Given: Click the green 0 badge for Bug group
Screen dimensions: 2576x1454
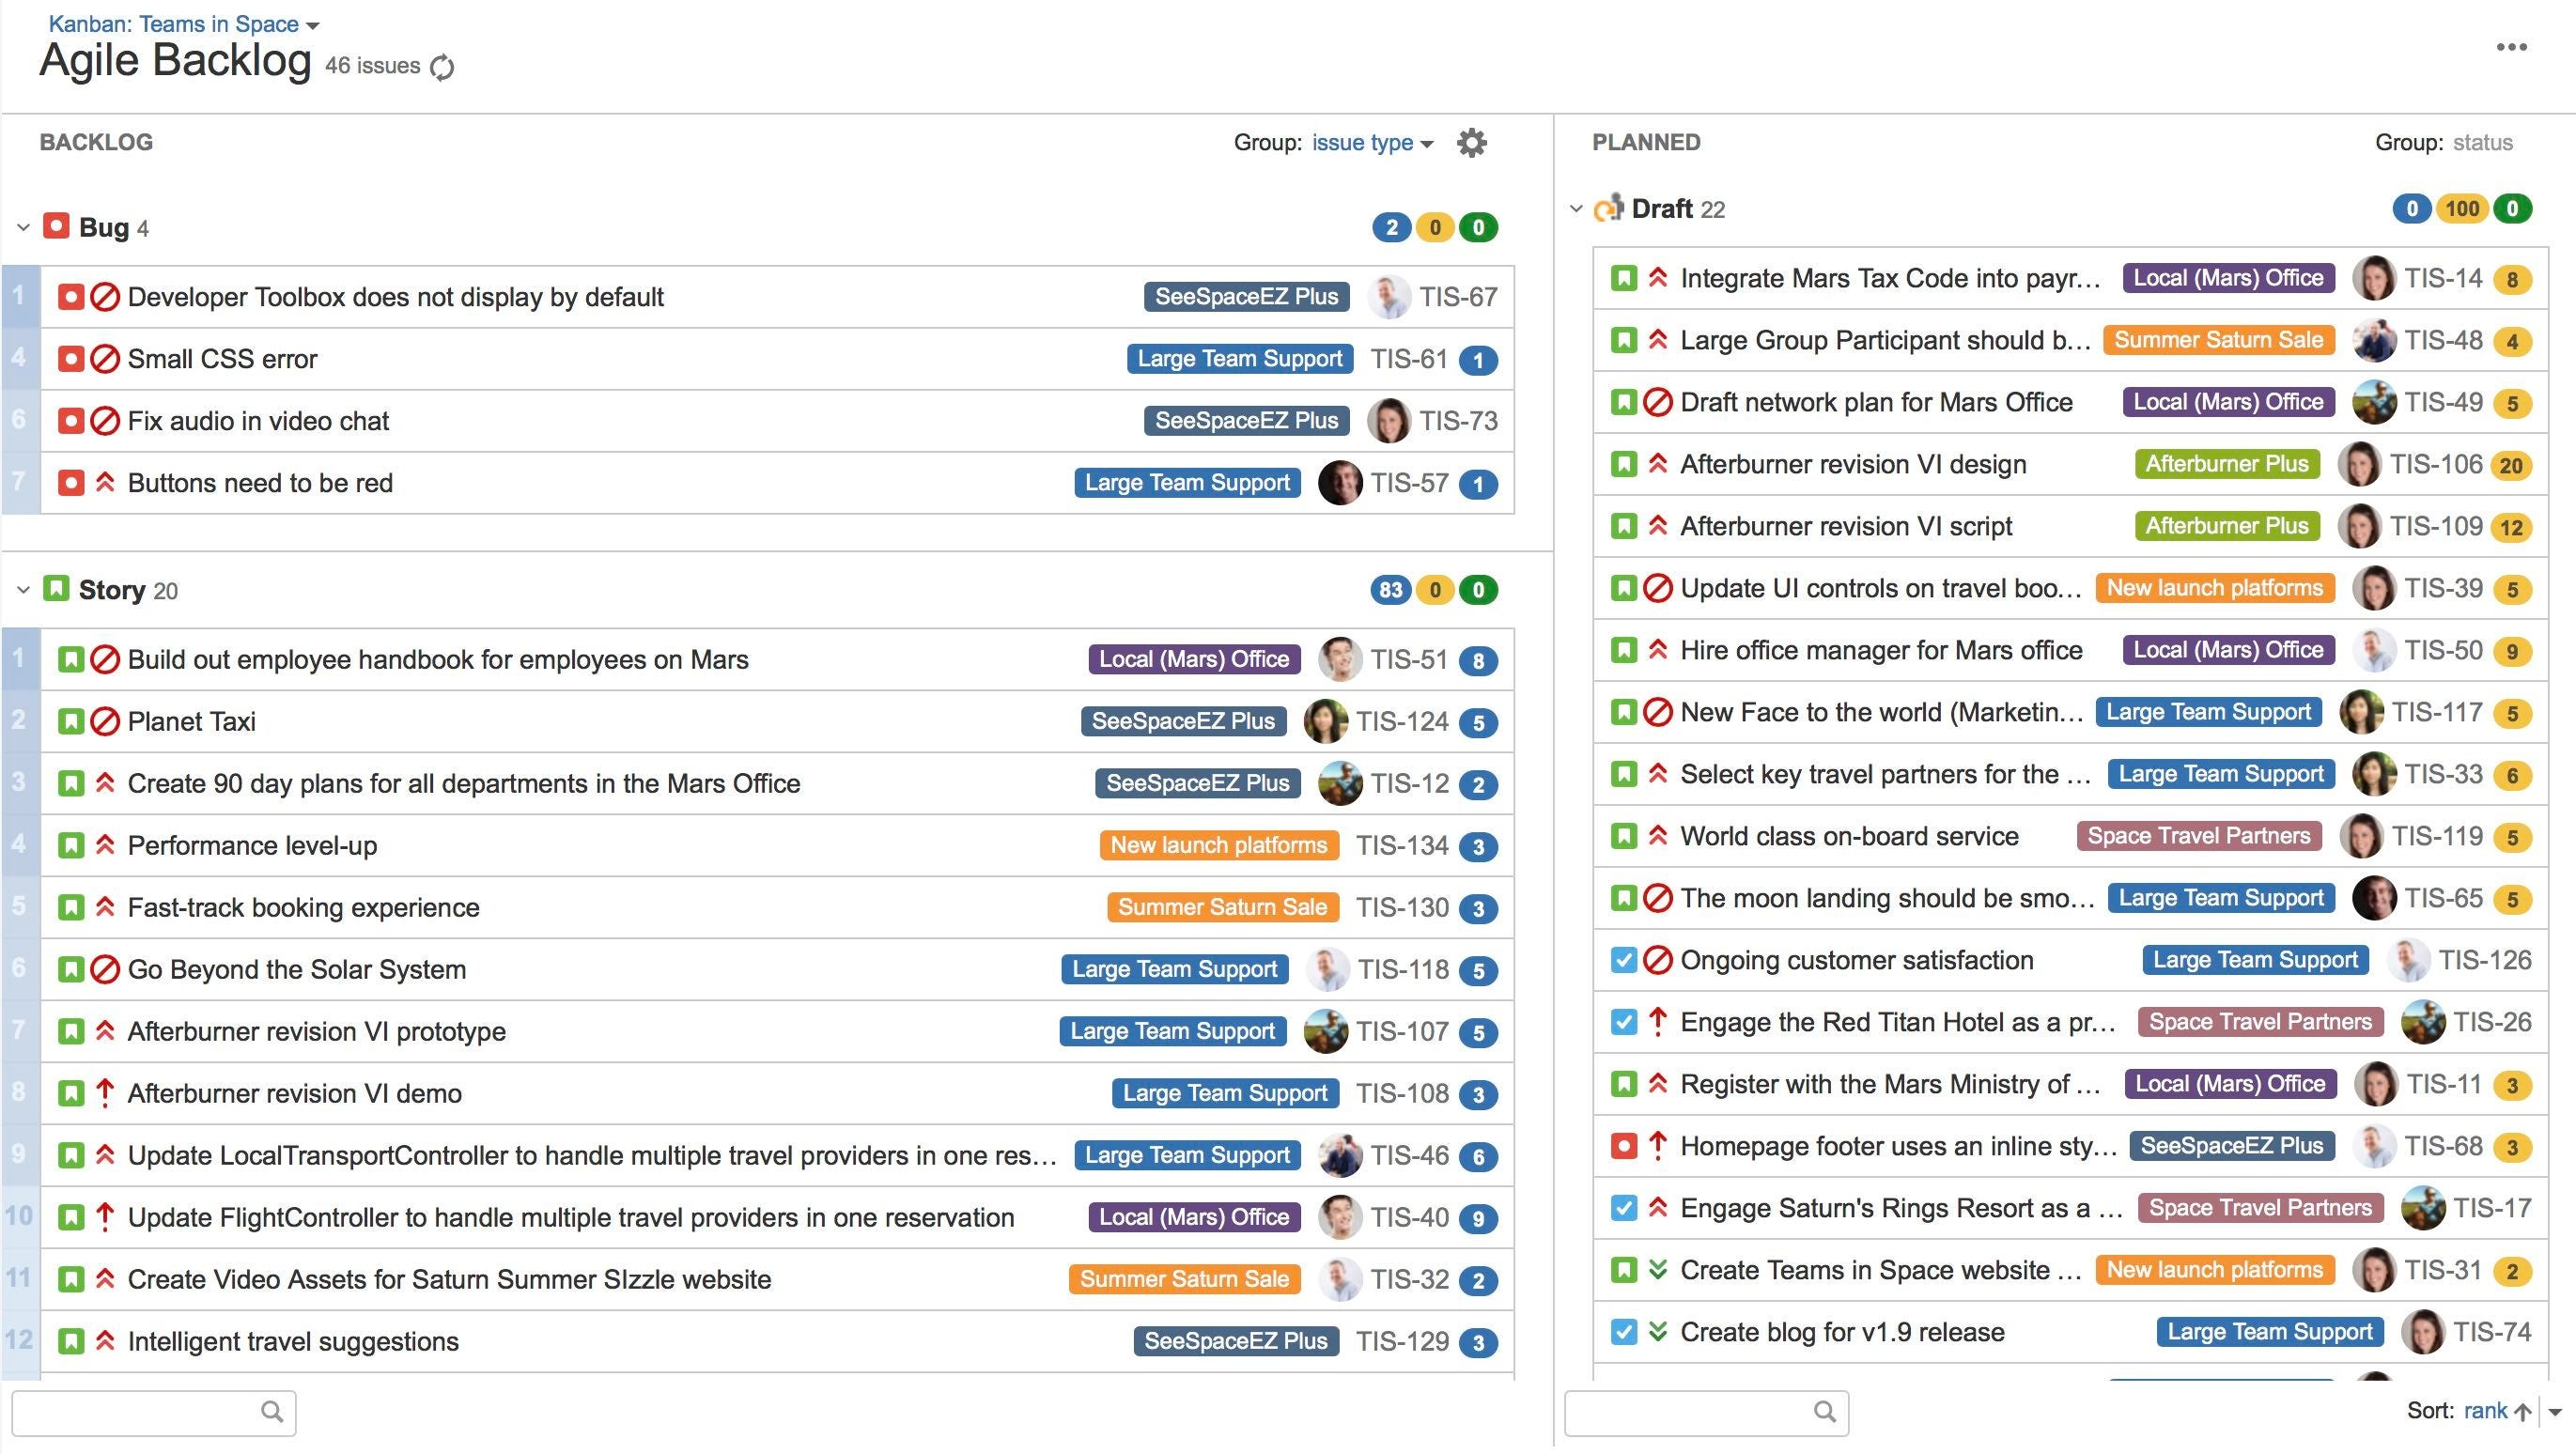Looking at the screenshot, I should pyautogui.click(x=1478, y=228).
